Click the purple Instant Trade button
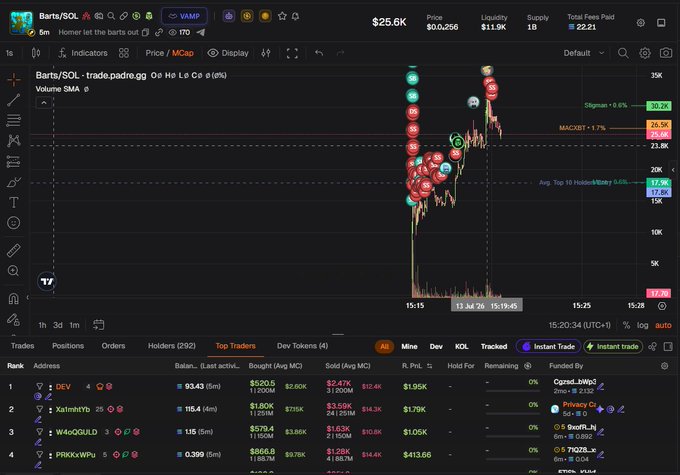The height and width of the screenshot is (475, 680). tap(548, 346)
